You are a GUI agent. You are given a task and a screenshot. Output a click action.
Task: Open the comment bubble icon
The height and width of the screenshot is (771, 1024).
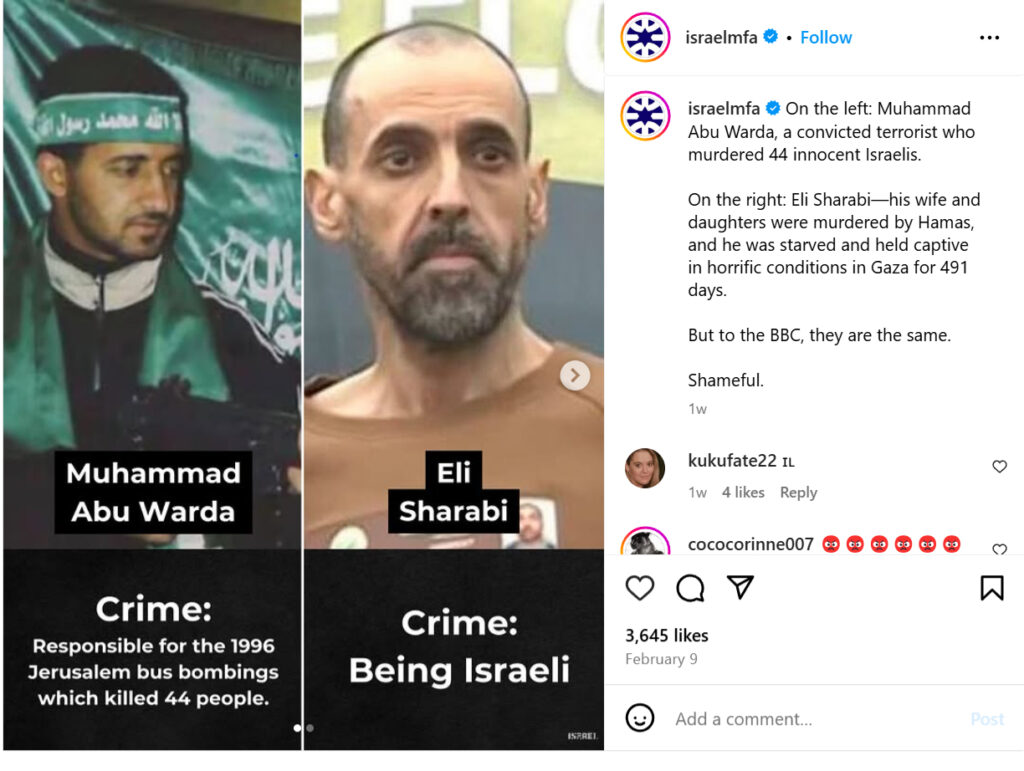coord(690,588)
